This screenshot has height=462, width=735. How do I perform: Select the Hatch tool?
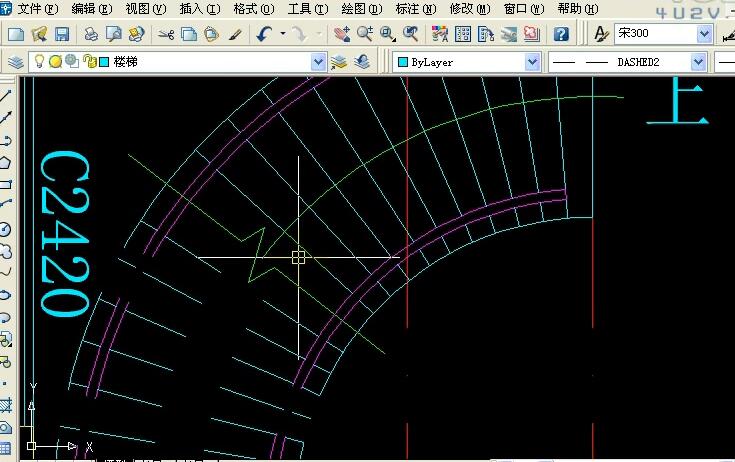(x=6, y=405)
